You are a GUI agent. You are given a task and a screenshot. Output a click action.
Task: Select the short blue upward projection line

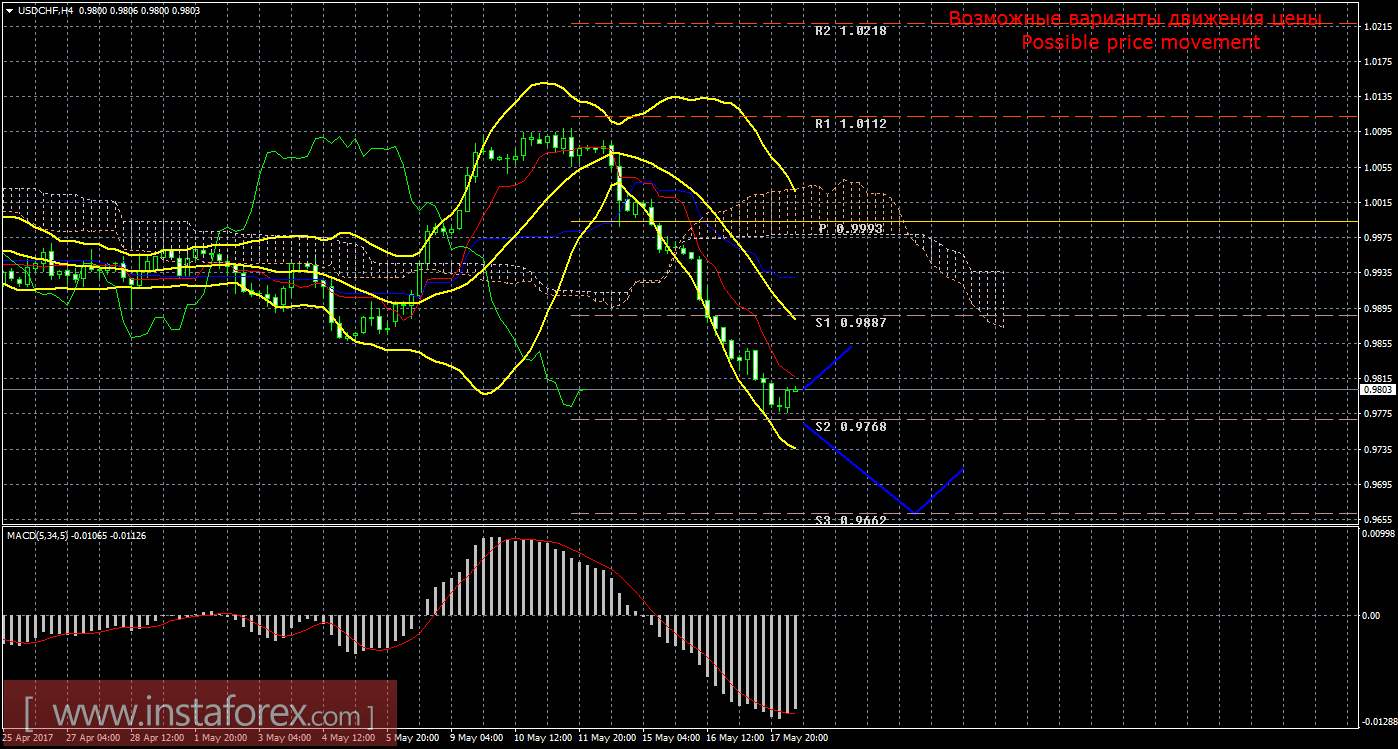(x=827, y=367)
